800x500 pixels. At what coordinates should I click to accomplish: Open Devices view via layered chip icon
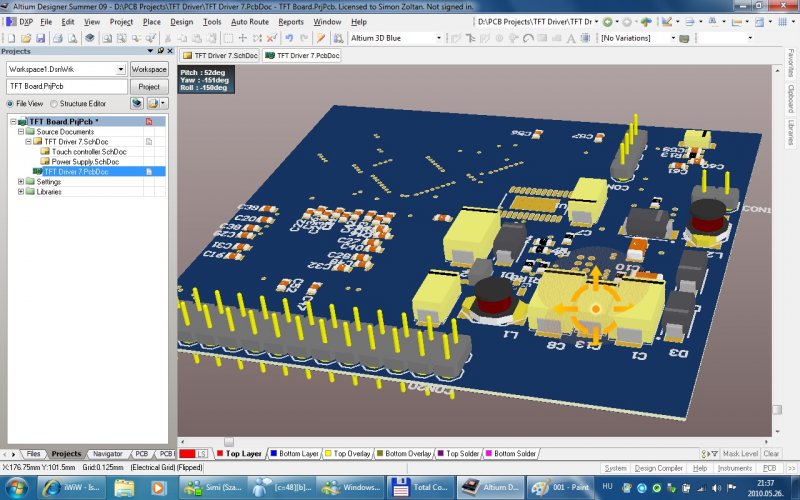(x=90, y=38)
